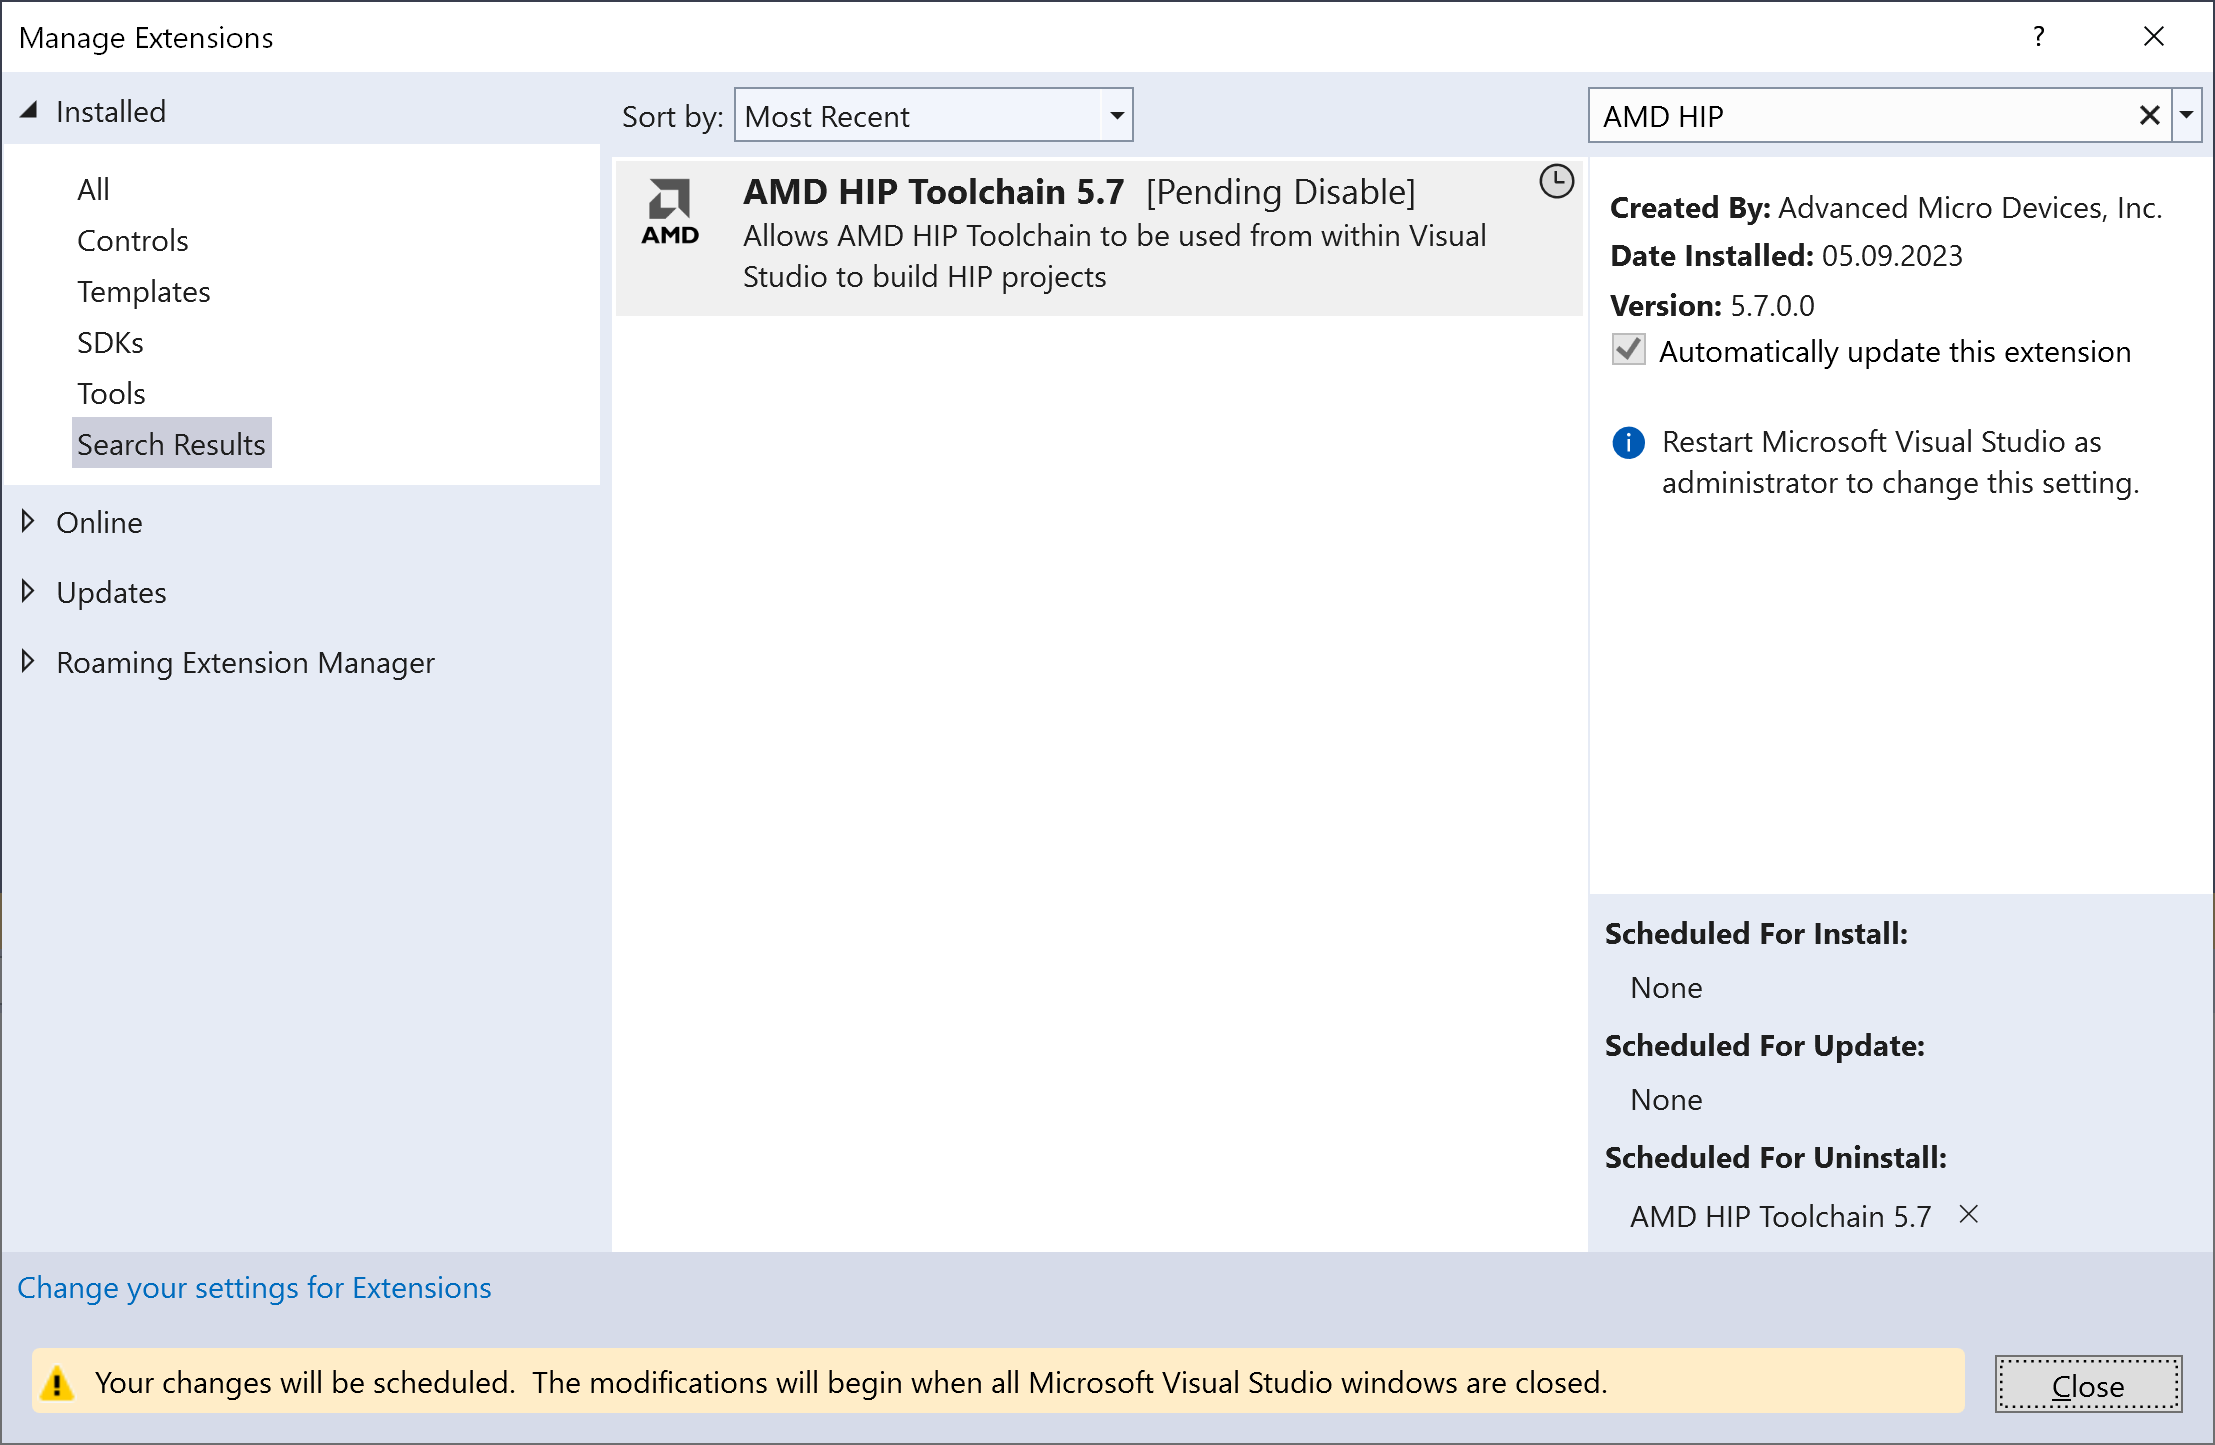Click the pending clock icon on extension entry
2215x1445 pixels.
point(1556,182)
